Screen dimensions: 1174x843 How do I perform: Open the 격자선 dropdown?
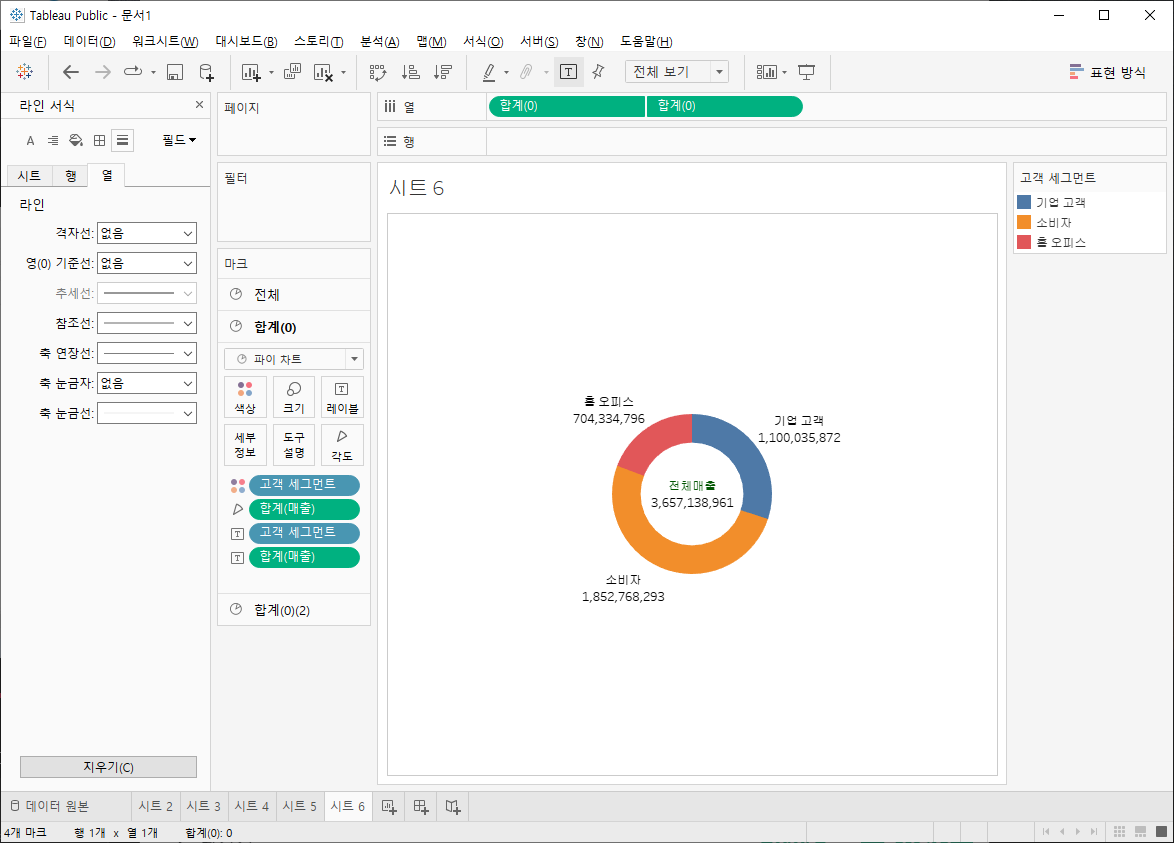point(147,234)
